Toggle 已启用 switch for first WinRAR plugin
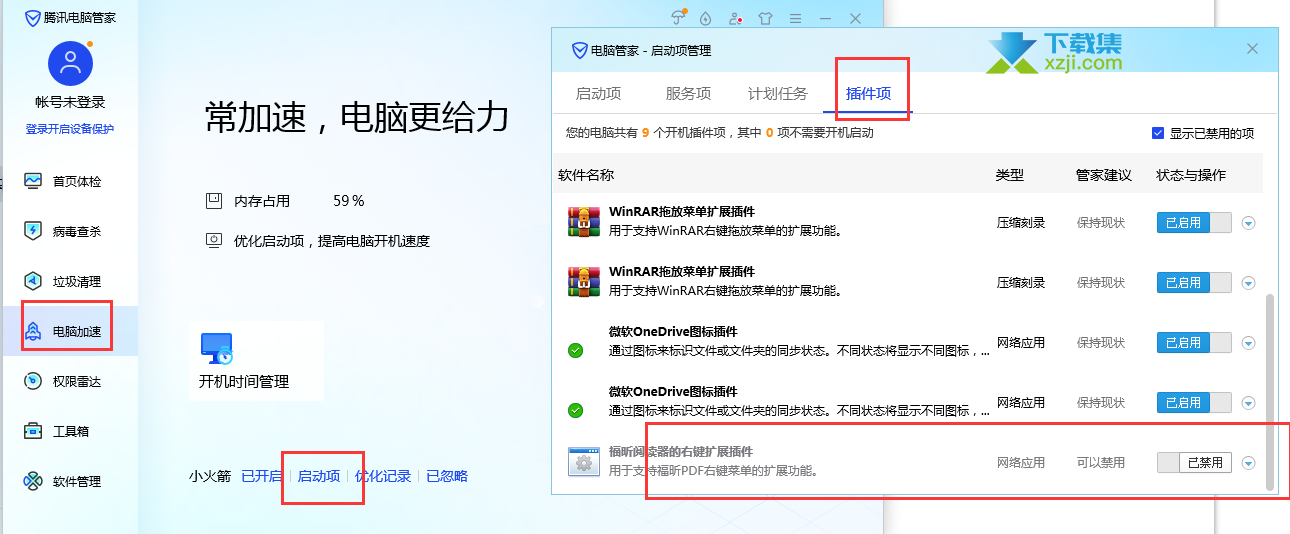1290x534 pixels. pyautogui.click(x=1194, y=223)
